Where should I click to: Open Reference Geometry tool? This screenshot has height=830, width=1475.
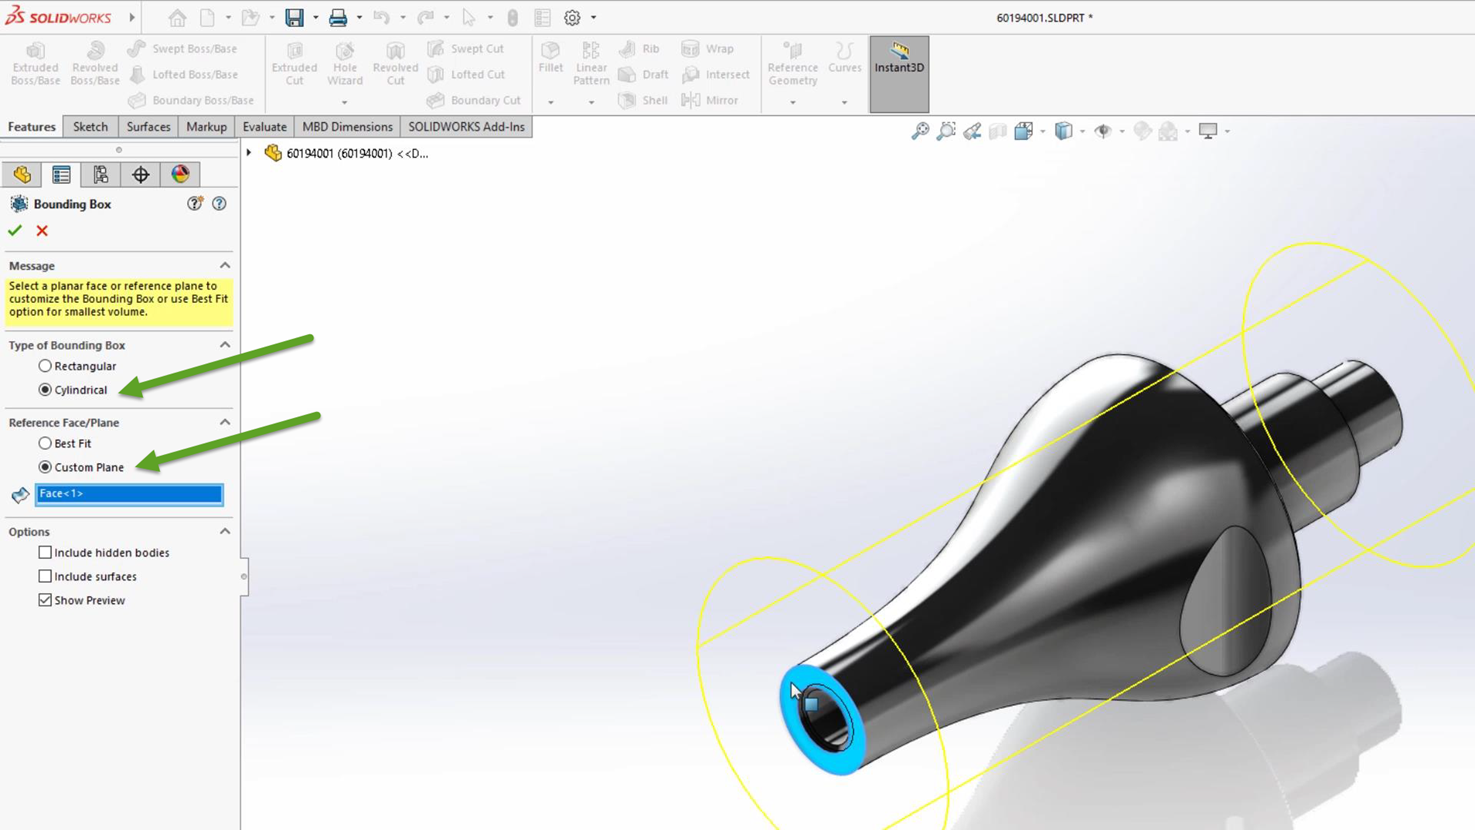(792, 64)
